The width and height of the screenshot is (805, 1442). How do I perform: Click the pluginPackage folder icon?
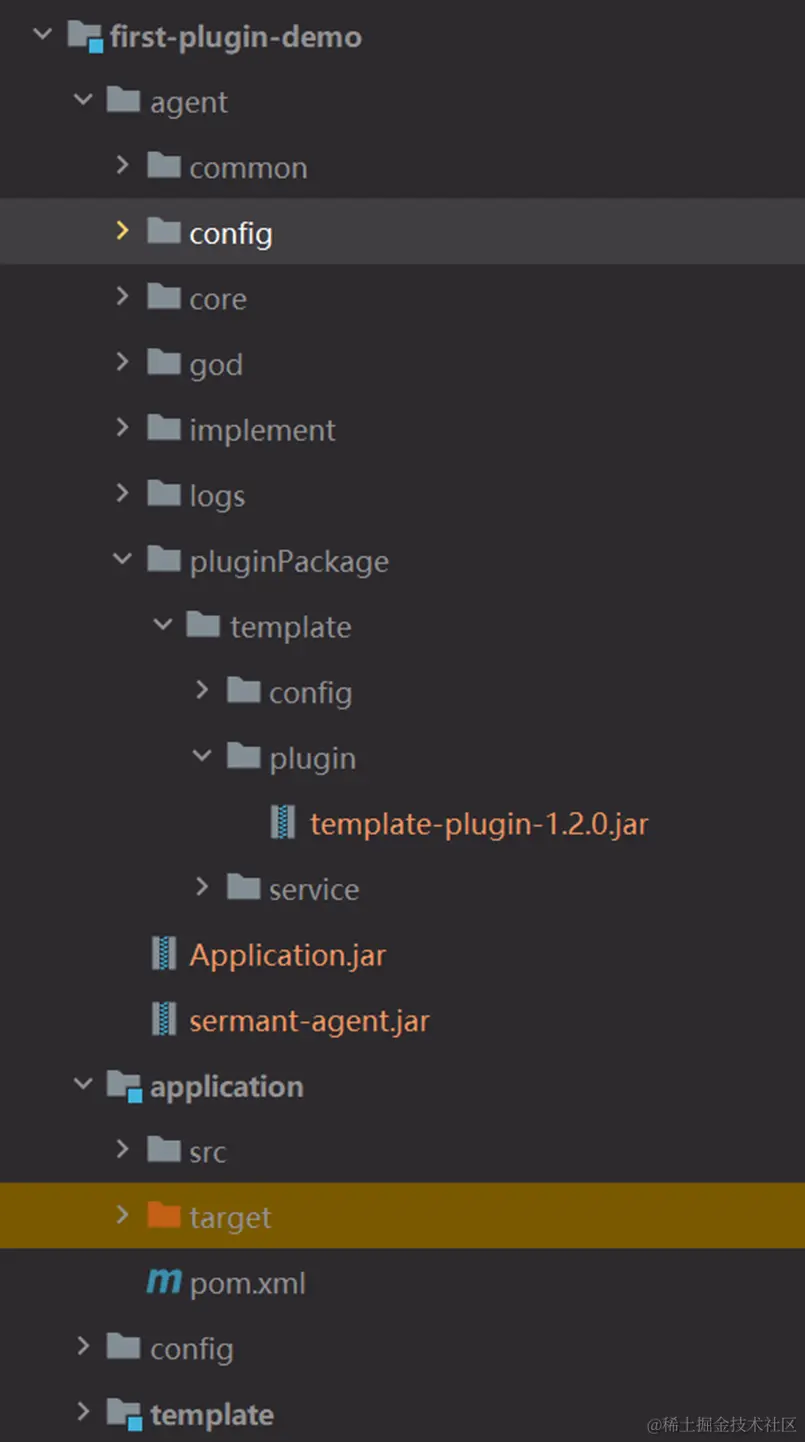click(x=163, y=560)
